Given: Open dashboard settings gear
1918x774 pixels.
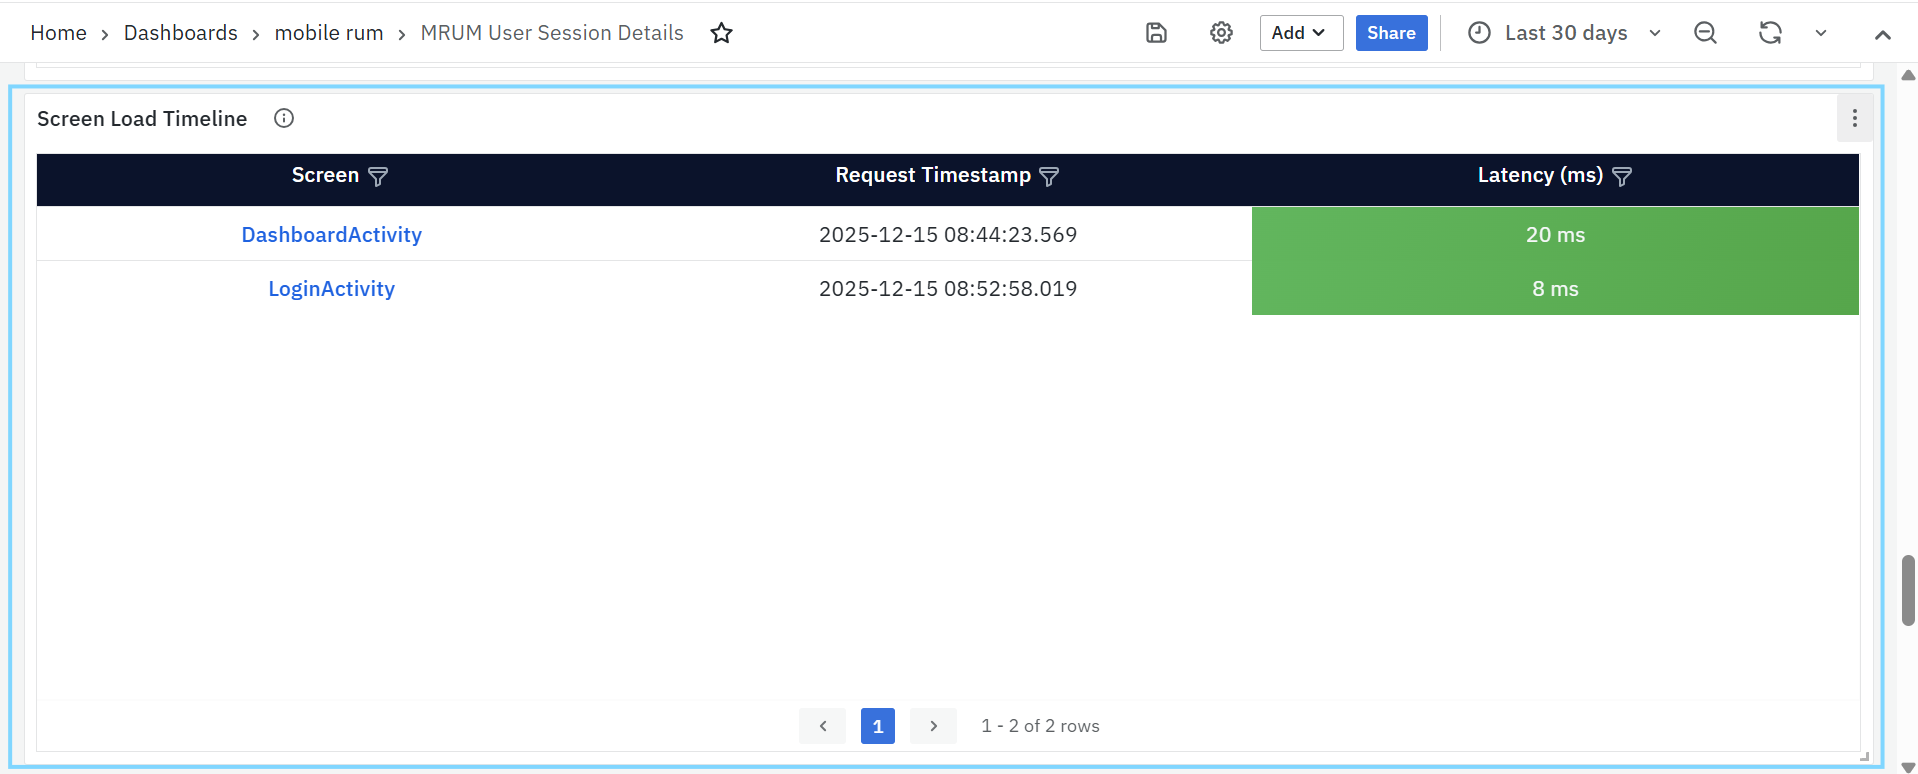Looking at the screenshot, I should point(1221,33).
